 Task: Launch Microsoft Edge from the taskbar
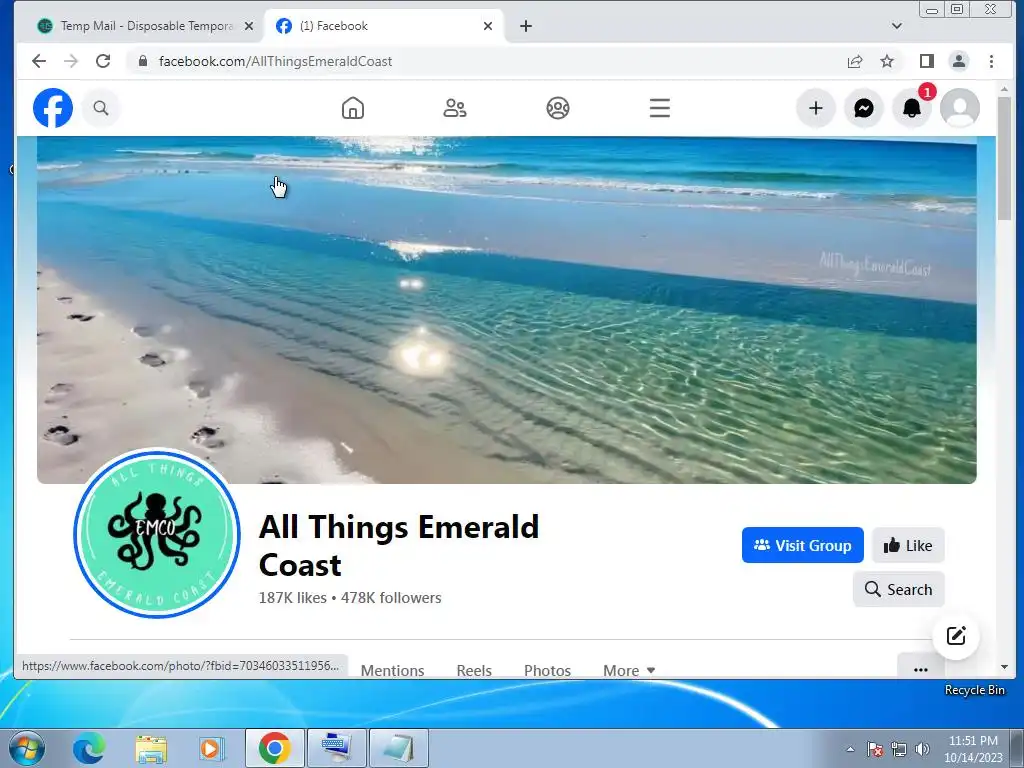(x=89, y=748)
